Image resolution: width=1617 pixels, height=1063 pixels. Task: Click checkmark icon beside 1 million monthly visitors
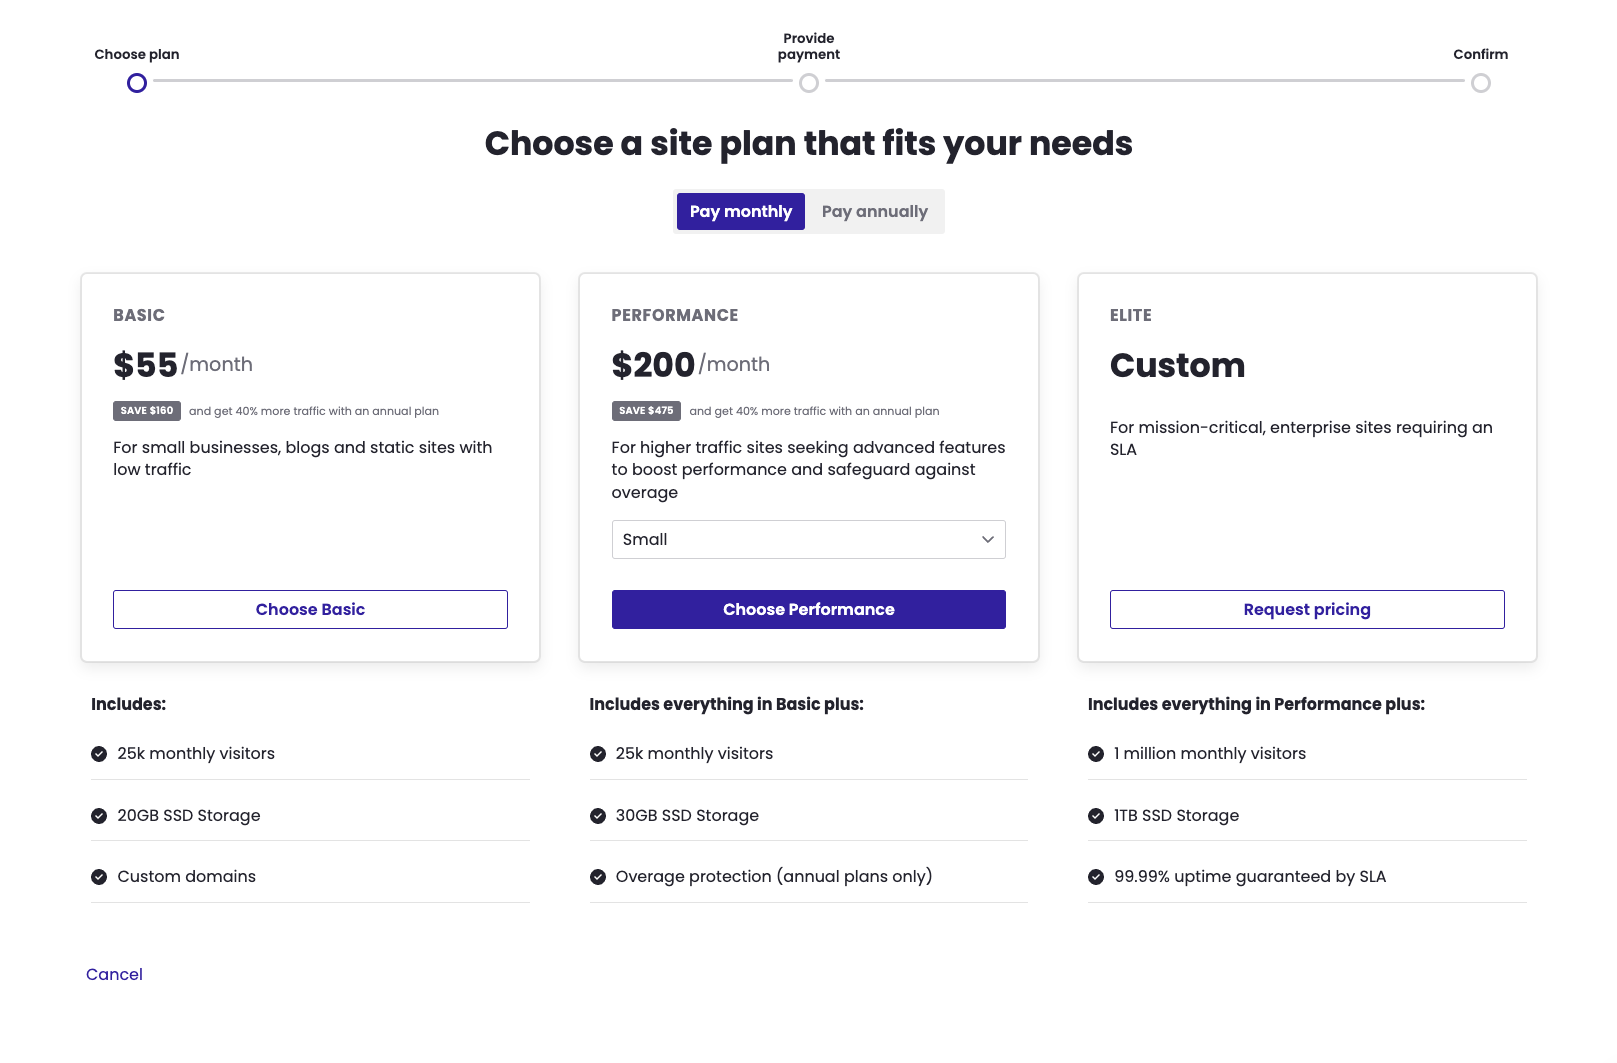(x=1096, y=754)
